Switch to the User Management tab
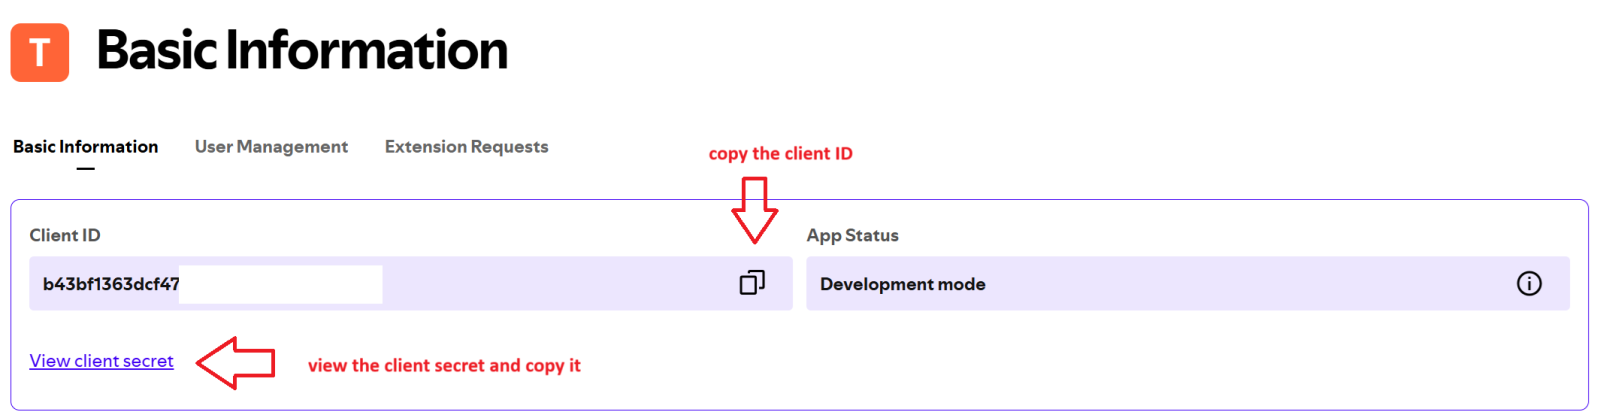 [271, 147]
